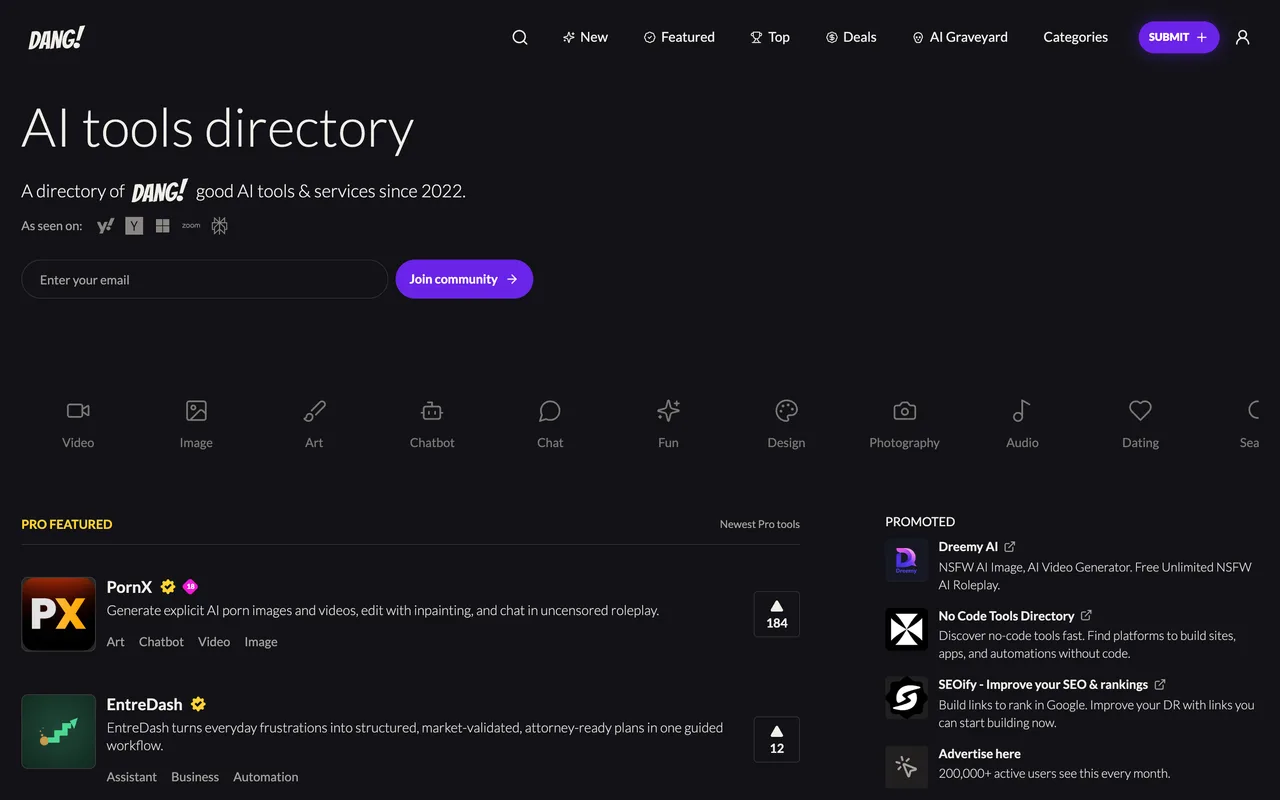Select the Chatbot tag under PornX
The height and width of the screenshot is (800, 1280).
click(161, 642)
